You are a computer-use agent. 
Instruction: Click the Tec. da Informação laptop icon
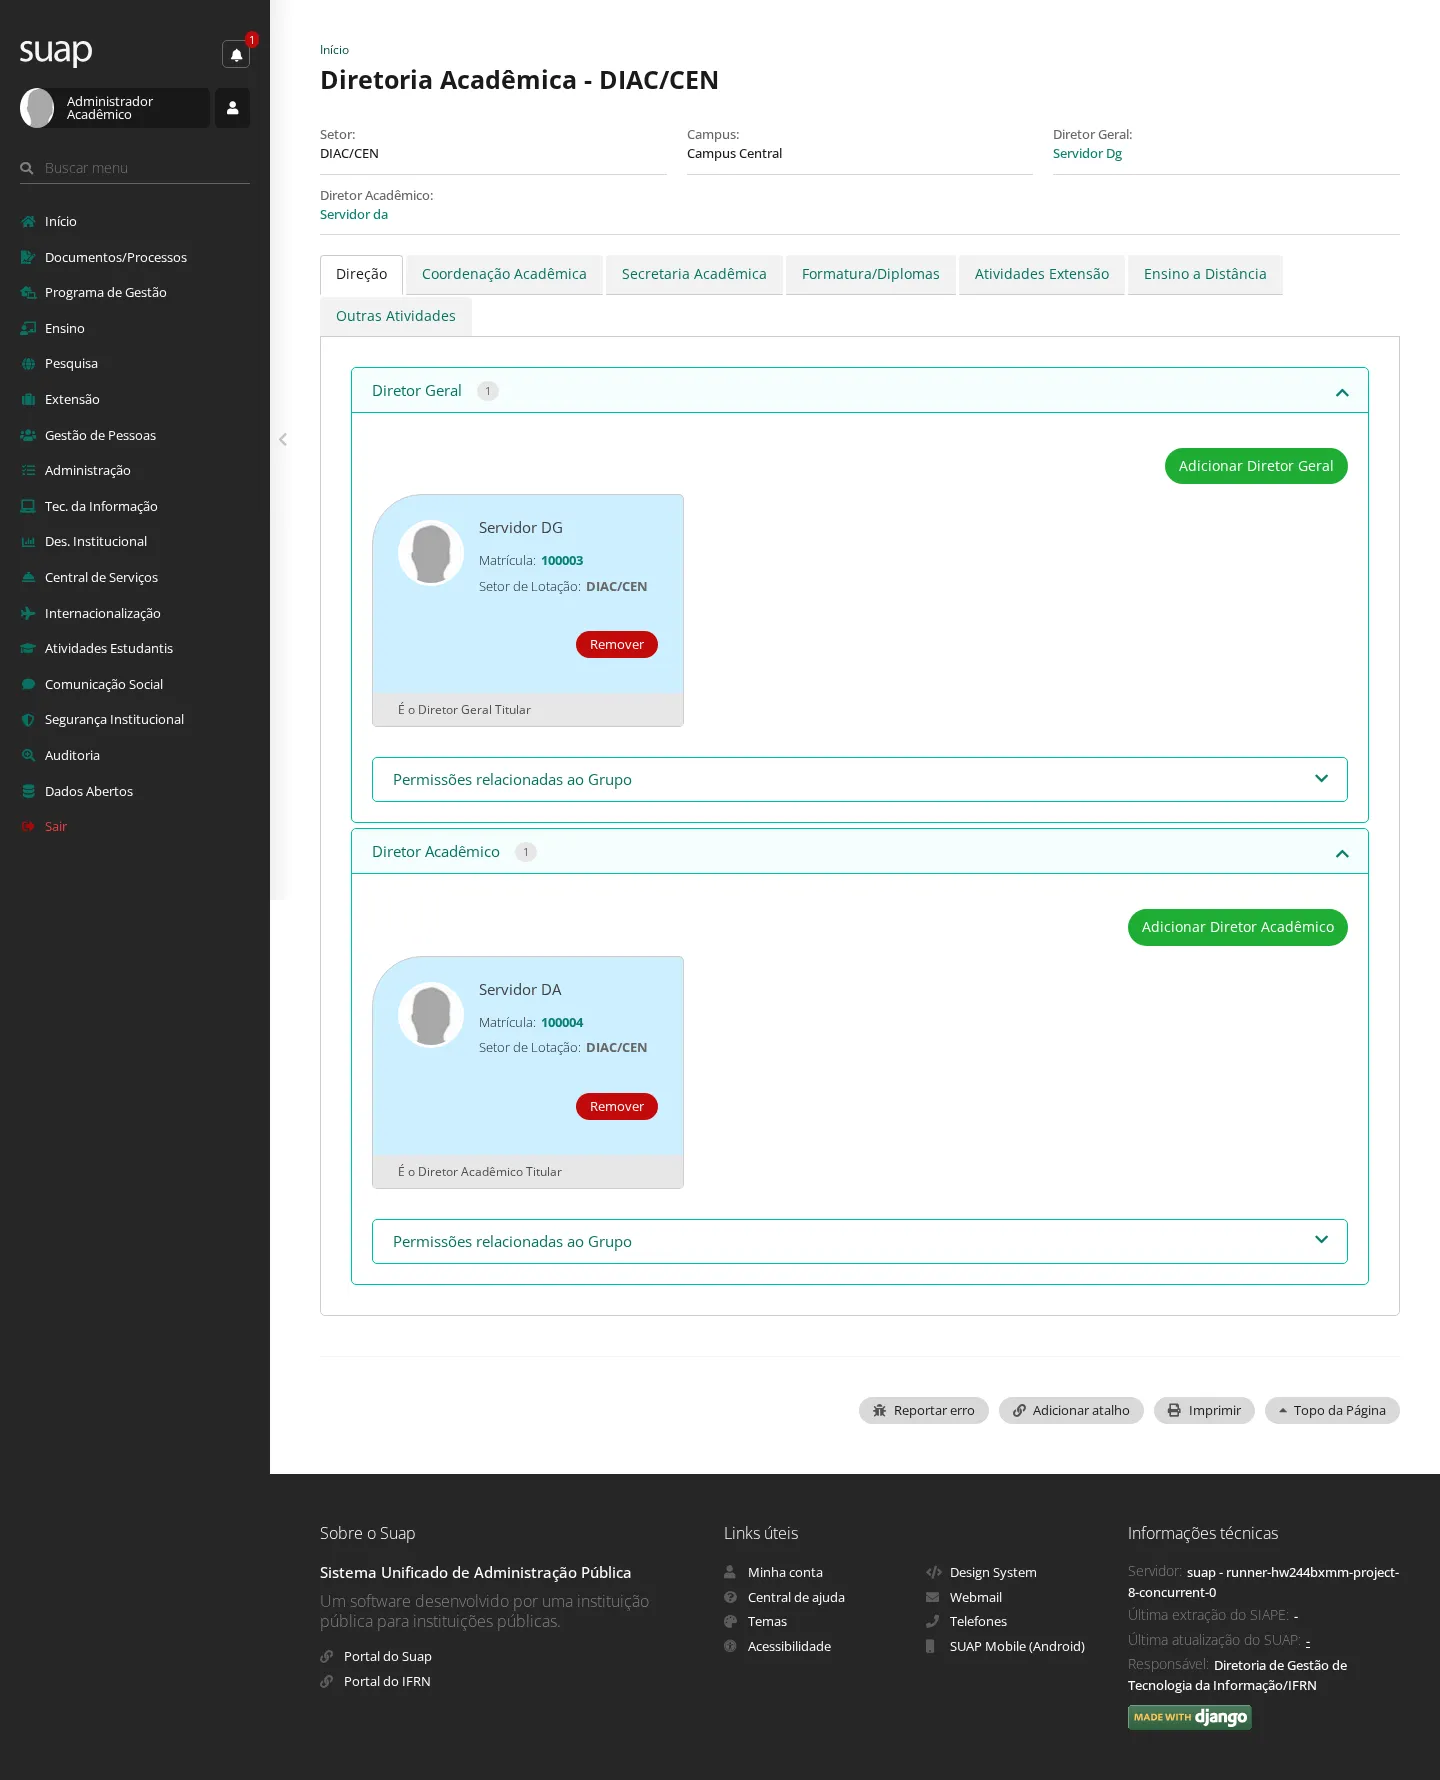click(x=28, y=506)
